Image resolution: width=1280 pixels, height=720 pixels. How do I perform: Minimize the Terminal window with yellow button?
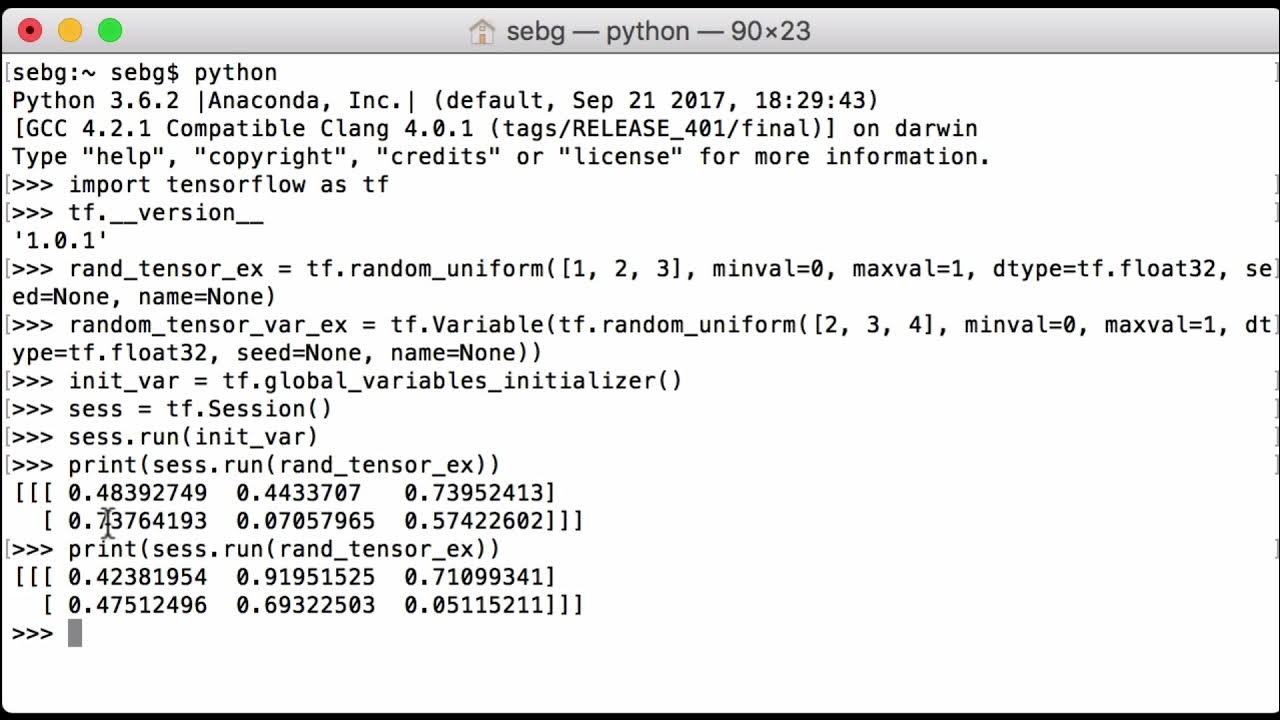[70, 31]
